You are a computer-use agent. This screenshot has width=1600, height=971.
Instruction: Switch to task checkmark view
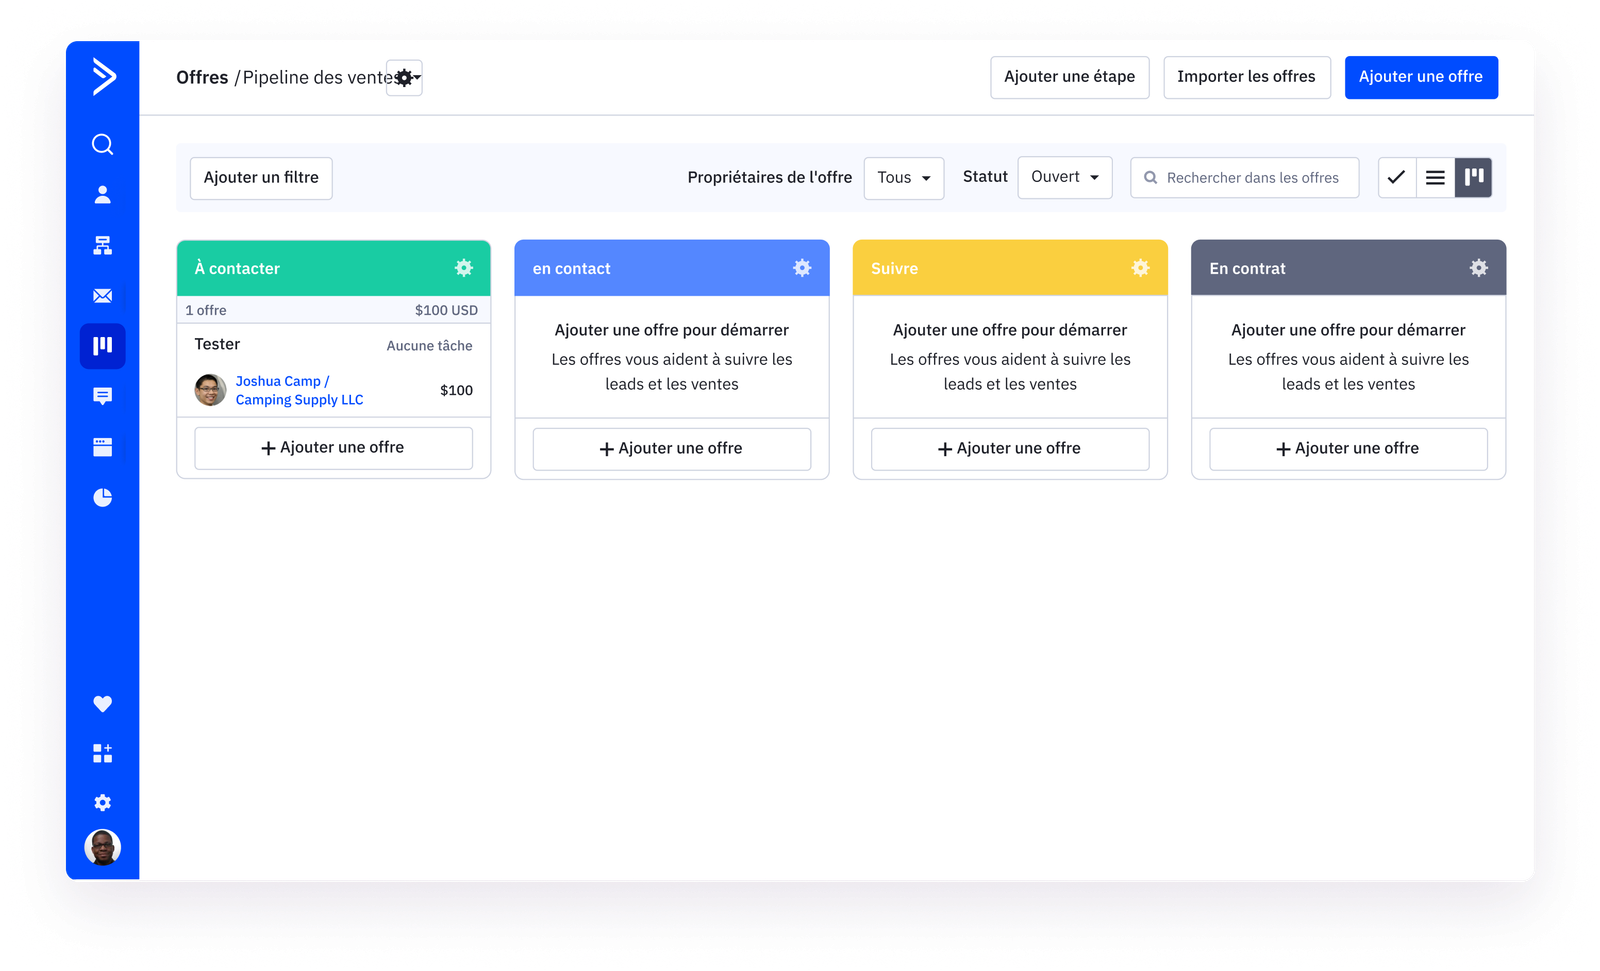point(1396,178)
